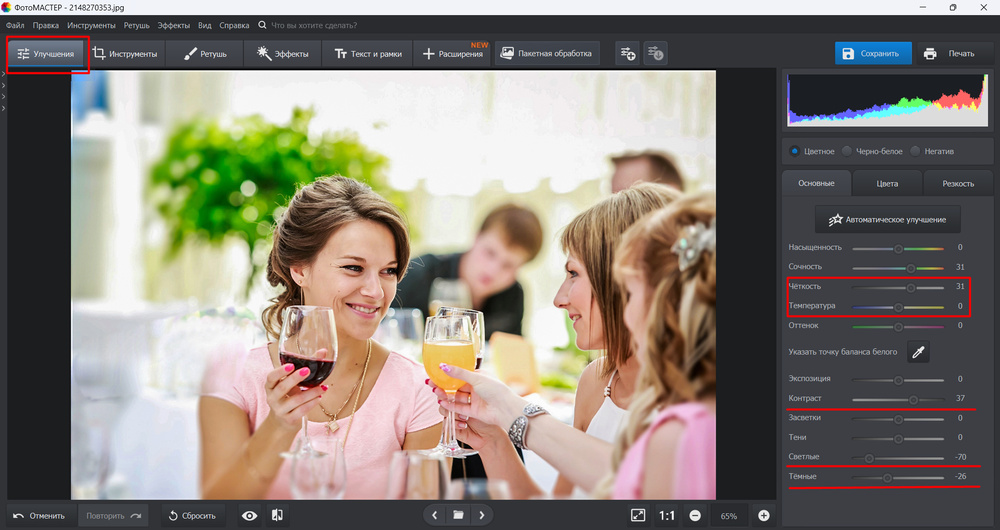This screenshot has height=530, width=1000.
Task: Click the blue Сохранить button
Action: coord(873,53)
